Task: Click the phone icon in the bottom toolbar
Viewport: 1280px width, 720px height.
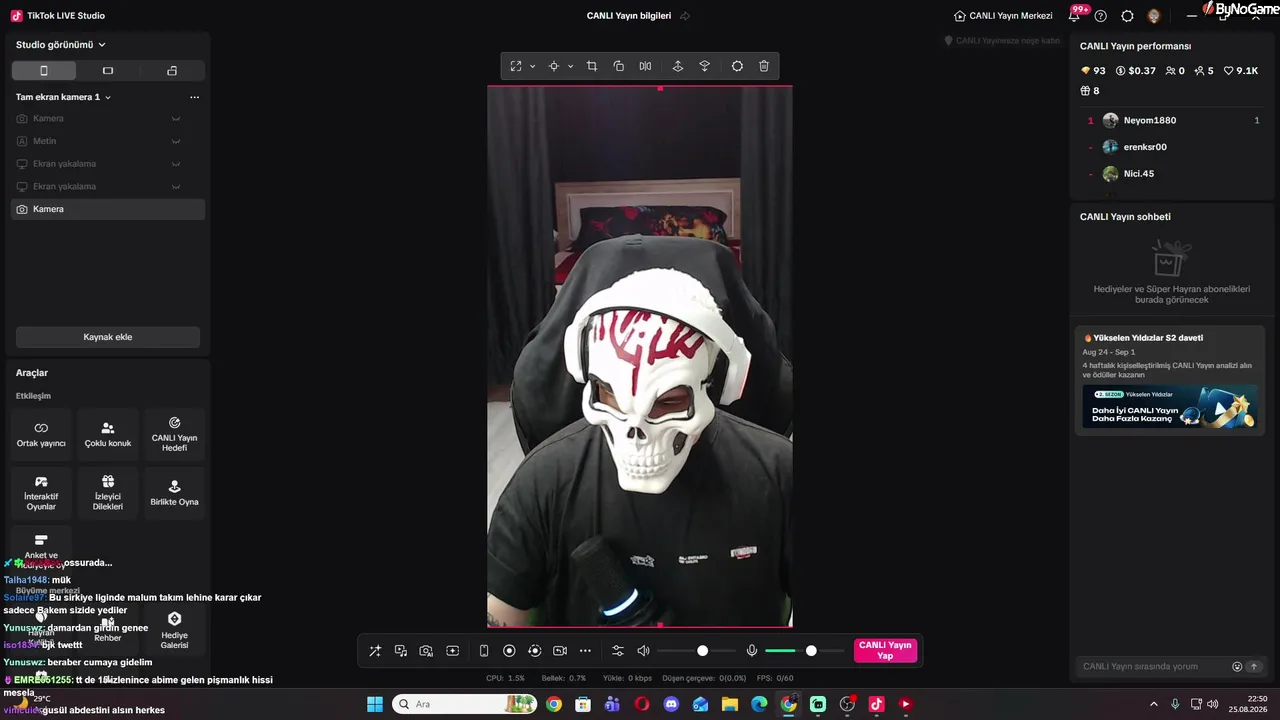Action: (484, 651)
